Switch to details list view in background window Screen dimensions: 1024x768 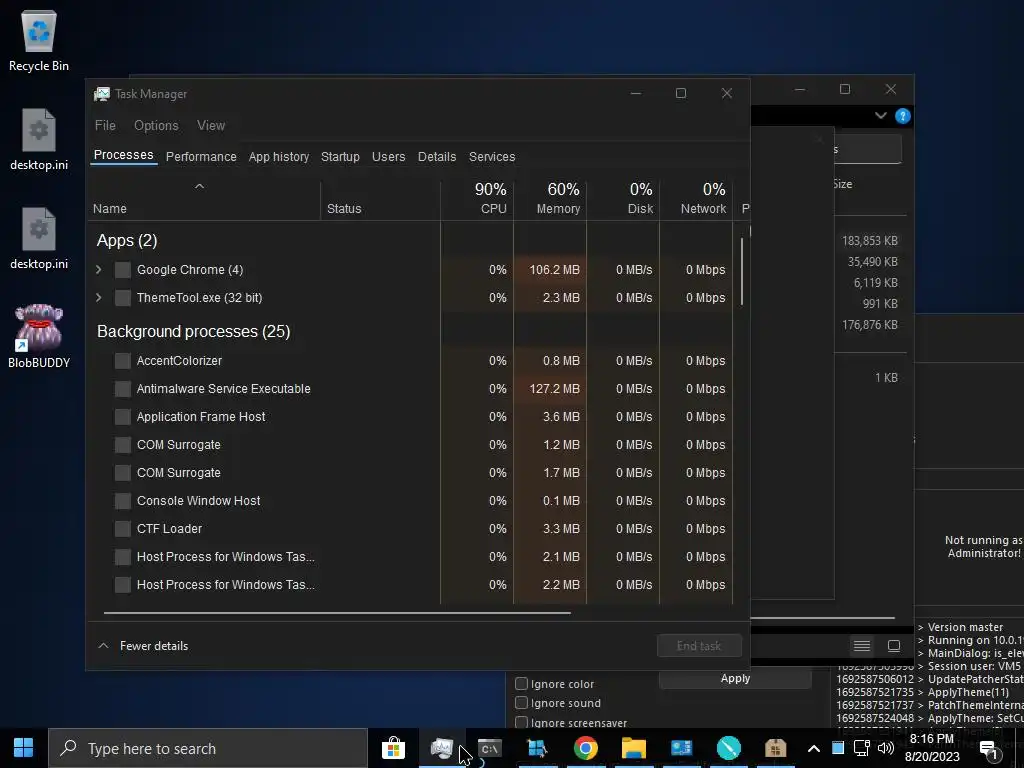pos(861,646)
